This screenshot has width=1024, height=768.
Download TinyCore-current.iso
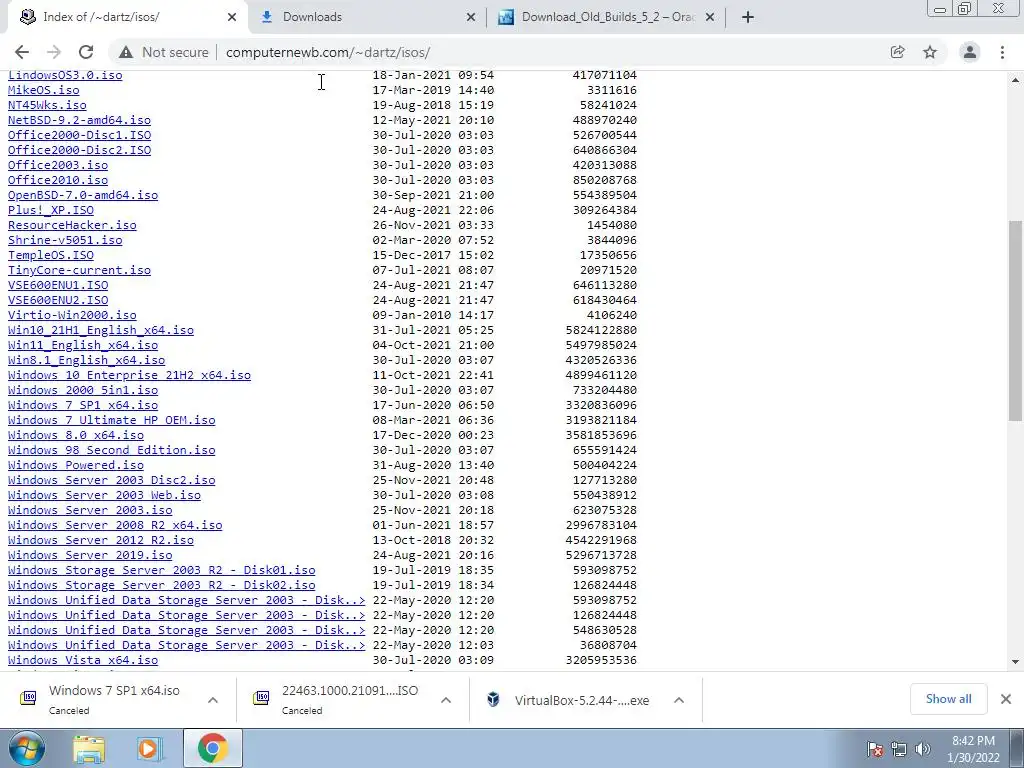(x=79, y=270)
